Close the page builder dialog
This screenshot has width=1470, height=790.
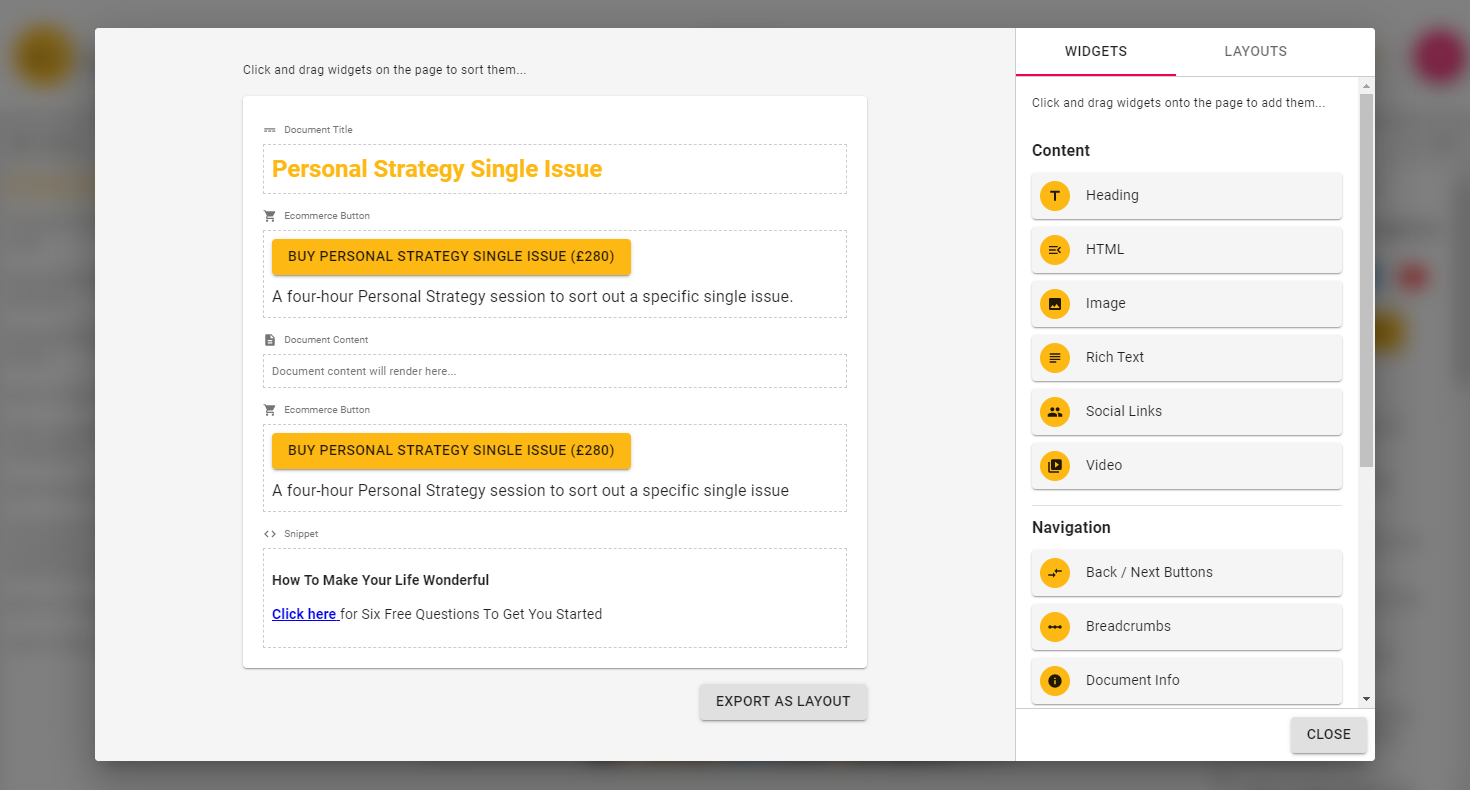pos(1328,735)
